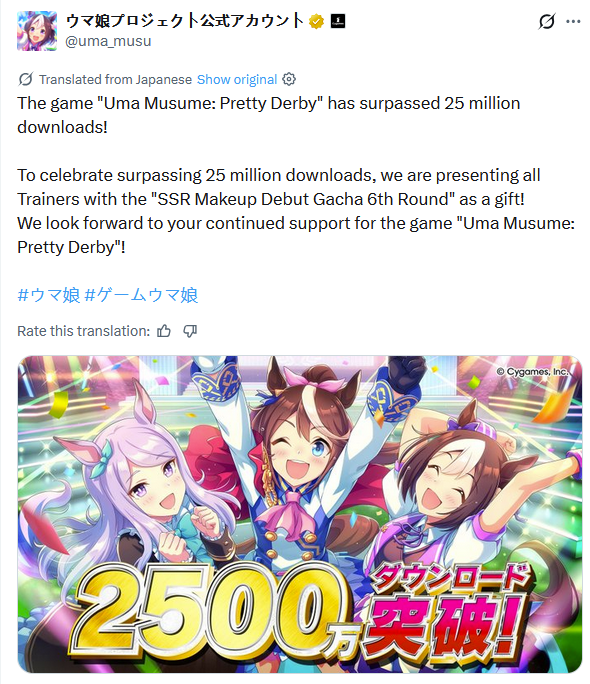This screenshot has height=684, width=590.
Task: Rate translation with thumbs down
Action: coord(190,331)
